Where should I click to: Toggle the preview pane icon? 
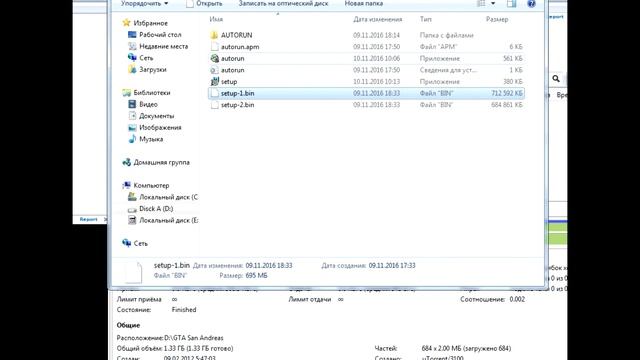[x=511, y=4]
